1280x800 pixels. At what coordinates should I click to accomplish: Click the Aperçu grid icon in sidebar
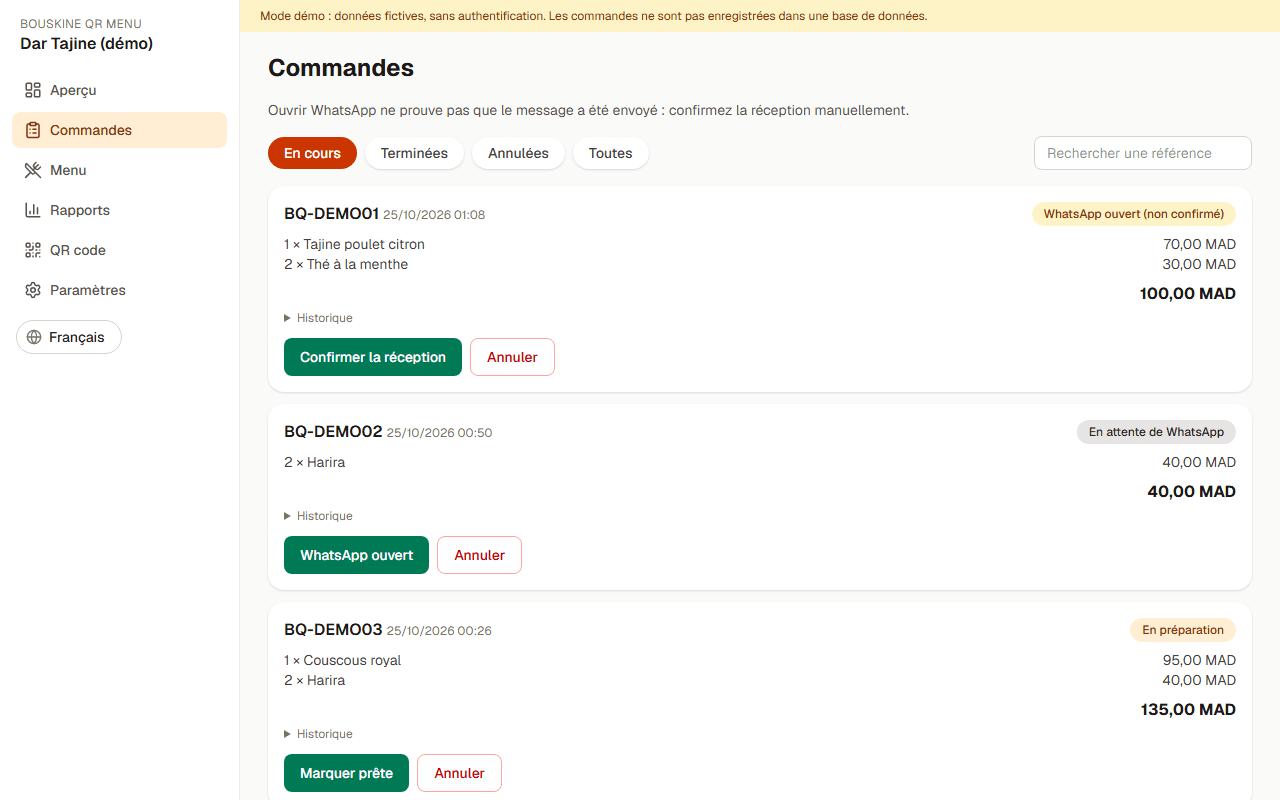click(x=33, y=90)
